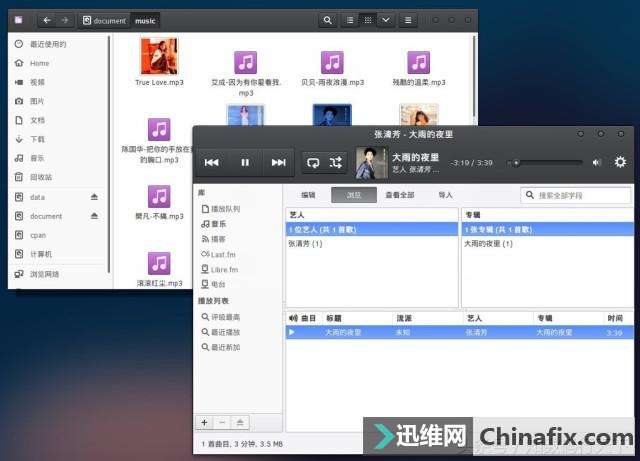Mute the player volume icon
Viewport: 640px width, 461px height.
(597, 162)
